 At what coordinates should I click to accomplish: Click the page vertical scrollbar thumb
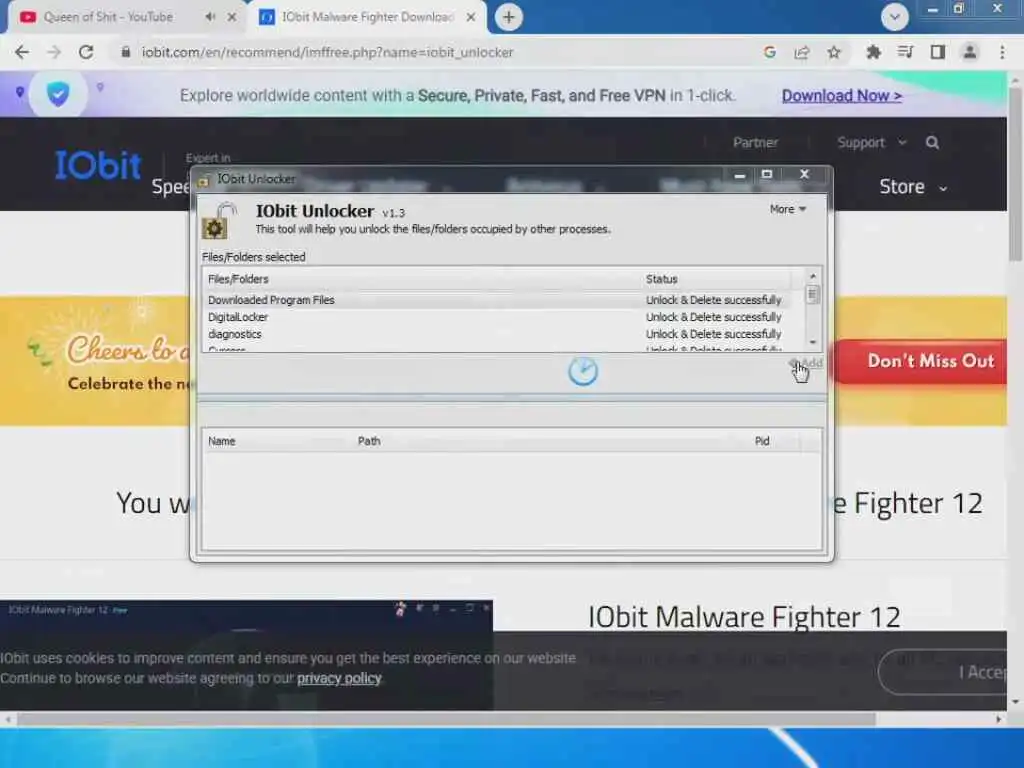point(1016,173)
